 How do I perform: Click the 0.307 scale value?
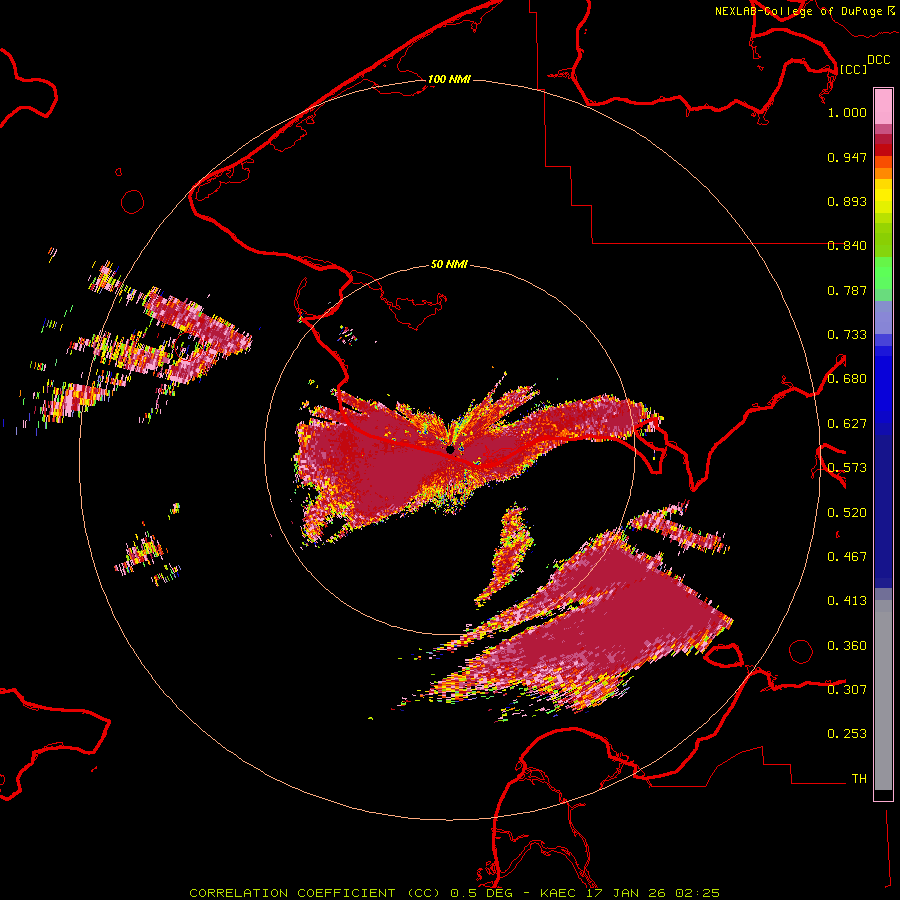pos(847,690)
